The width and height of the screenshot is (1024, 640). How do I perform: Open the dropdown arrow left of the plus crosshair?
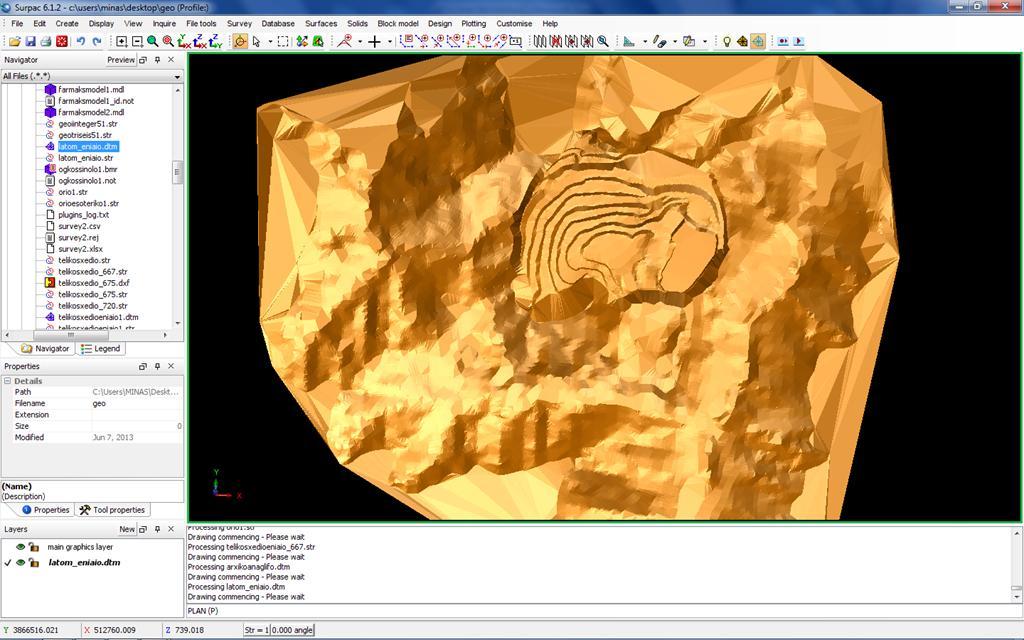(x=360, y=42)
